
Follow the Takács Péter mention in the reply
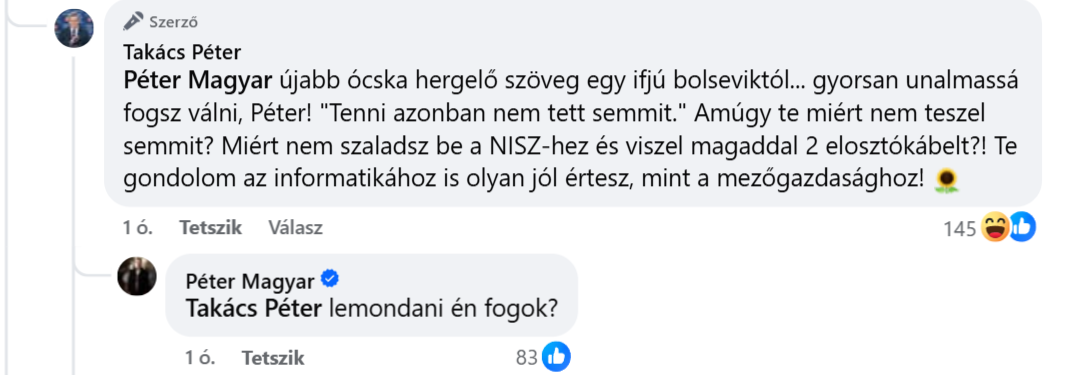click(253, 309)
